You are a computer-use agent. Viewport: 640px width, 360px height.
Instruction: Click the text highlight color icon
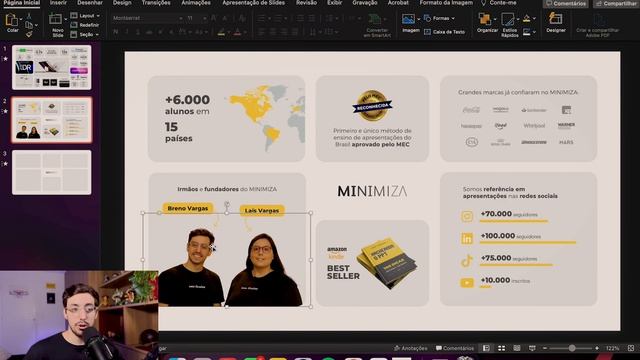tap(221, 33)
